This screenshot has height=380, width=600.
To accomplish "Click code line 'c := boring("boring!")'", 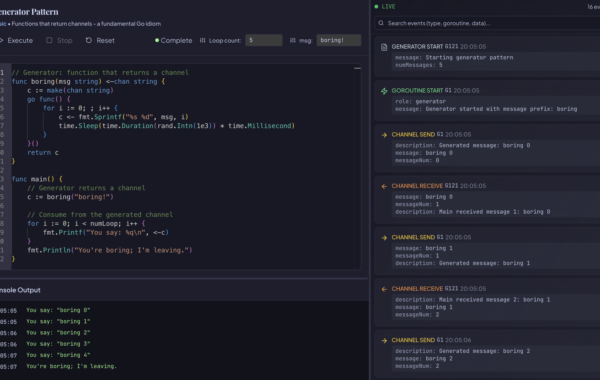I will coord(70,197).
